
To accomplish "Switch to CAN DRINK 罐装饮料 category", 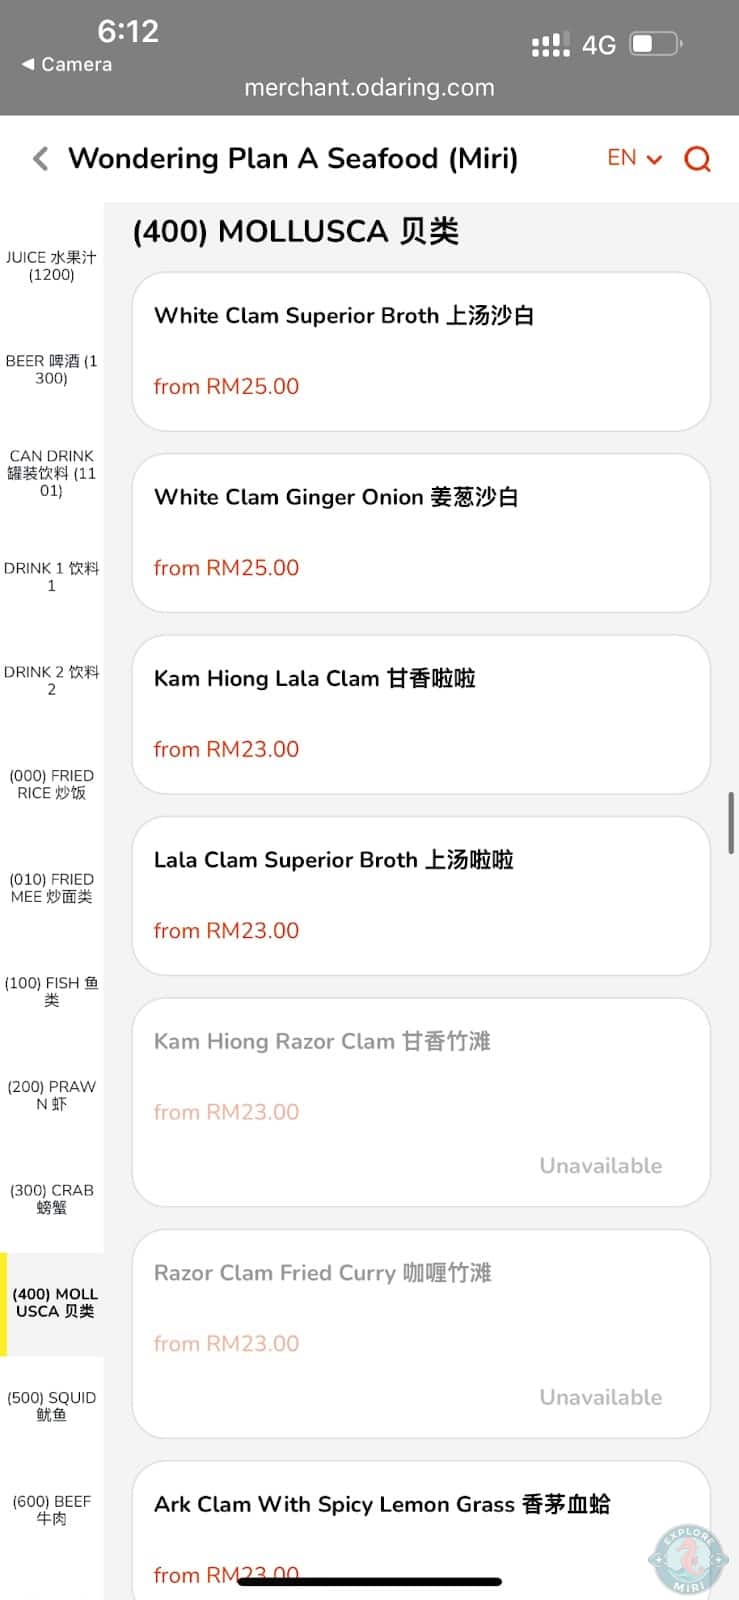I will pyautogui.click(x=51, y=473).
